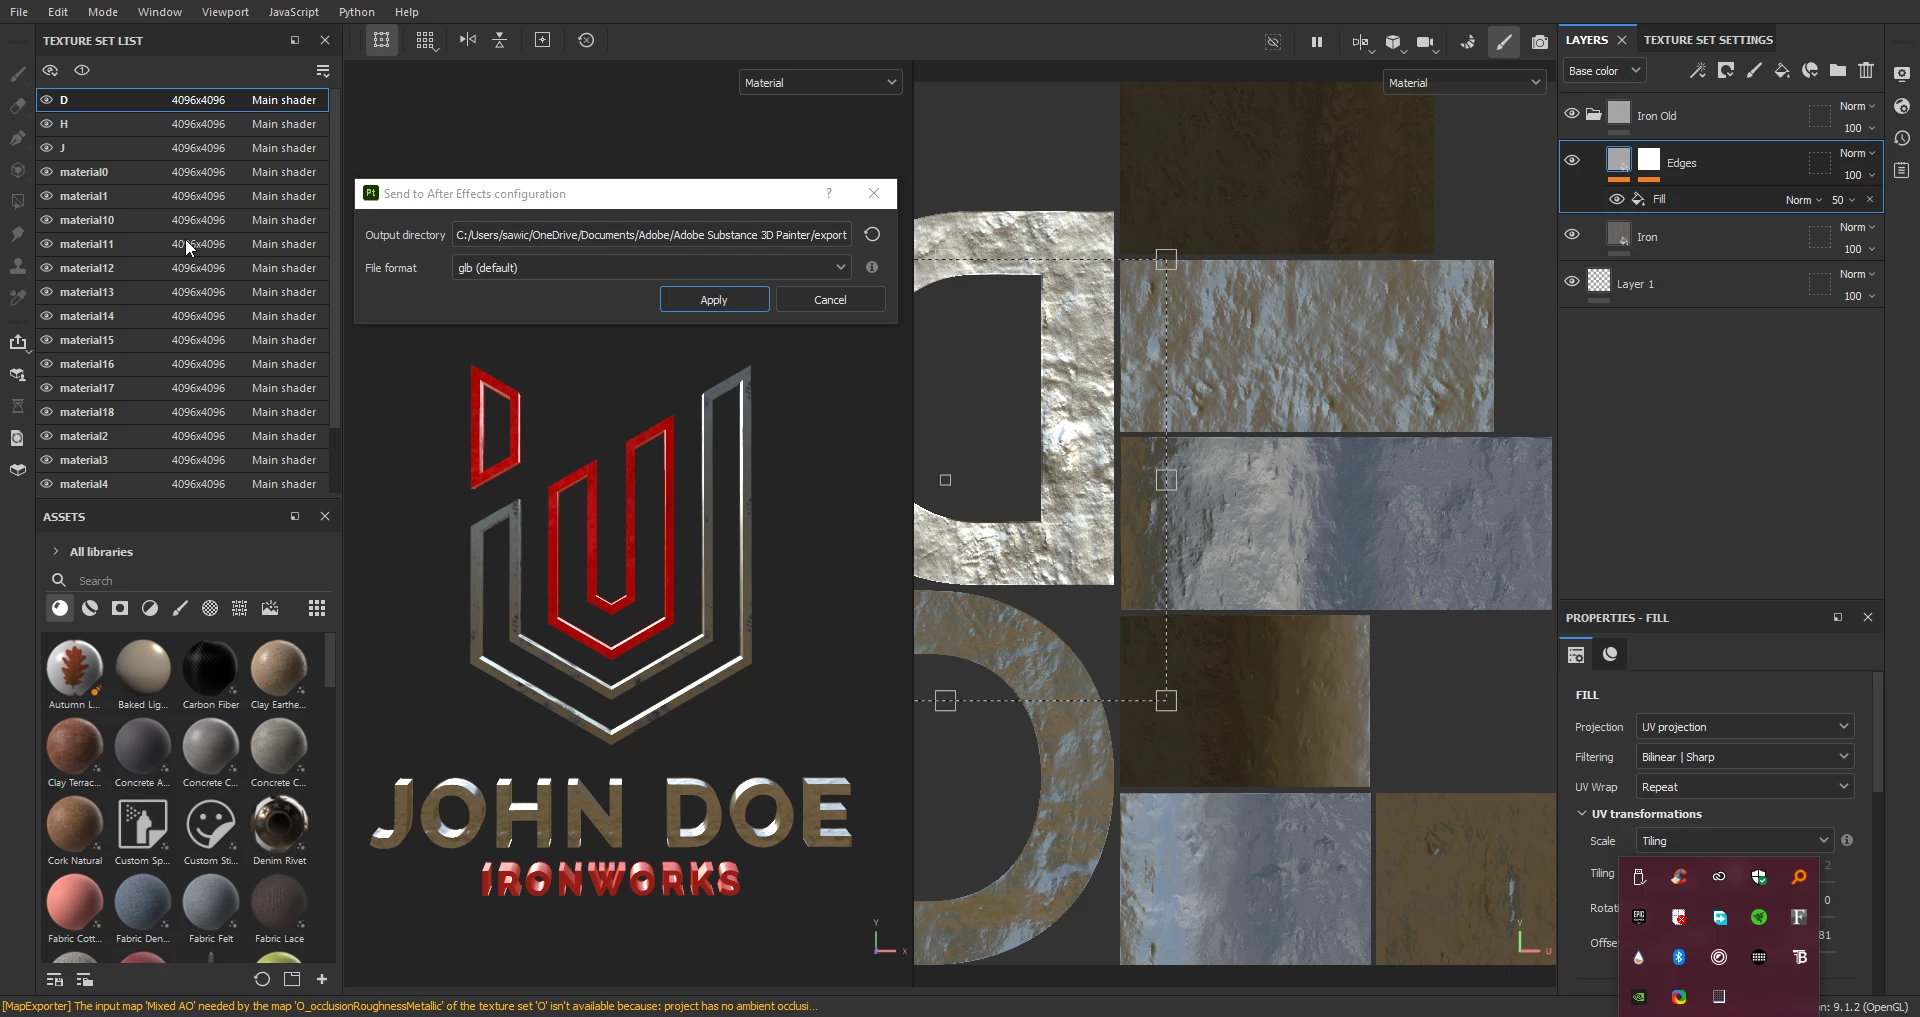Open the Python menu
Screen dimensions: 1920x1017
click(357, 12)
